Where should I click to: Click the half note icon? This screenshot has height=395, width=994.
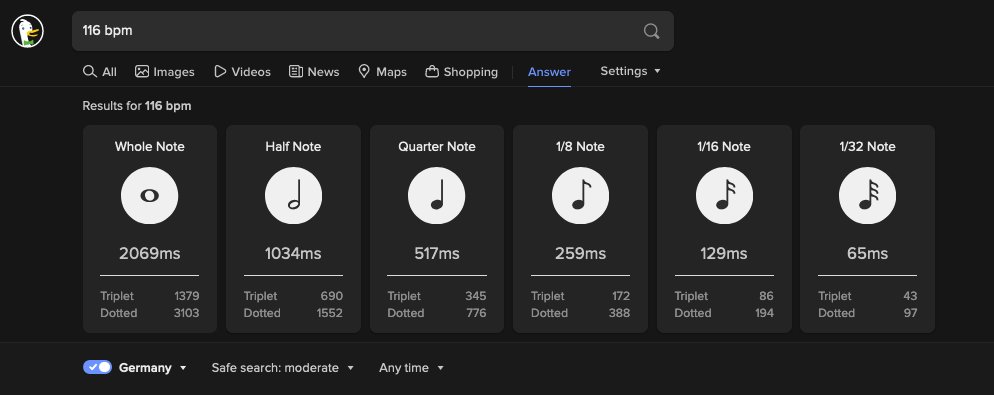tap(294, 195)
